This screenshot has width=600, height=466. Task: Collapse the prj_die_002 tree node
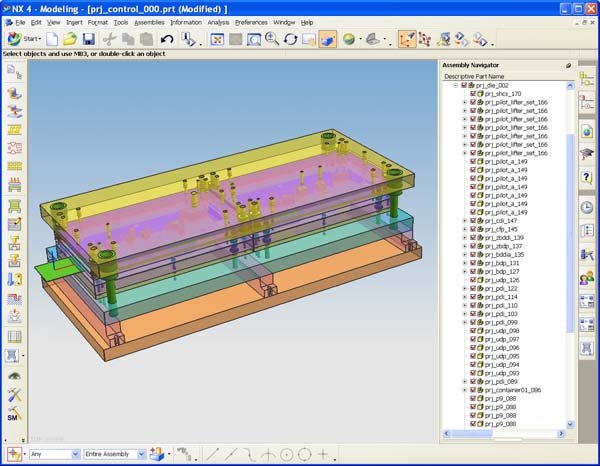455,85
